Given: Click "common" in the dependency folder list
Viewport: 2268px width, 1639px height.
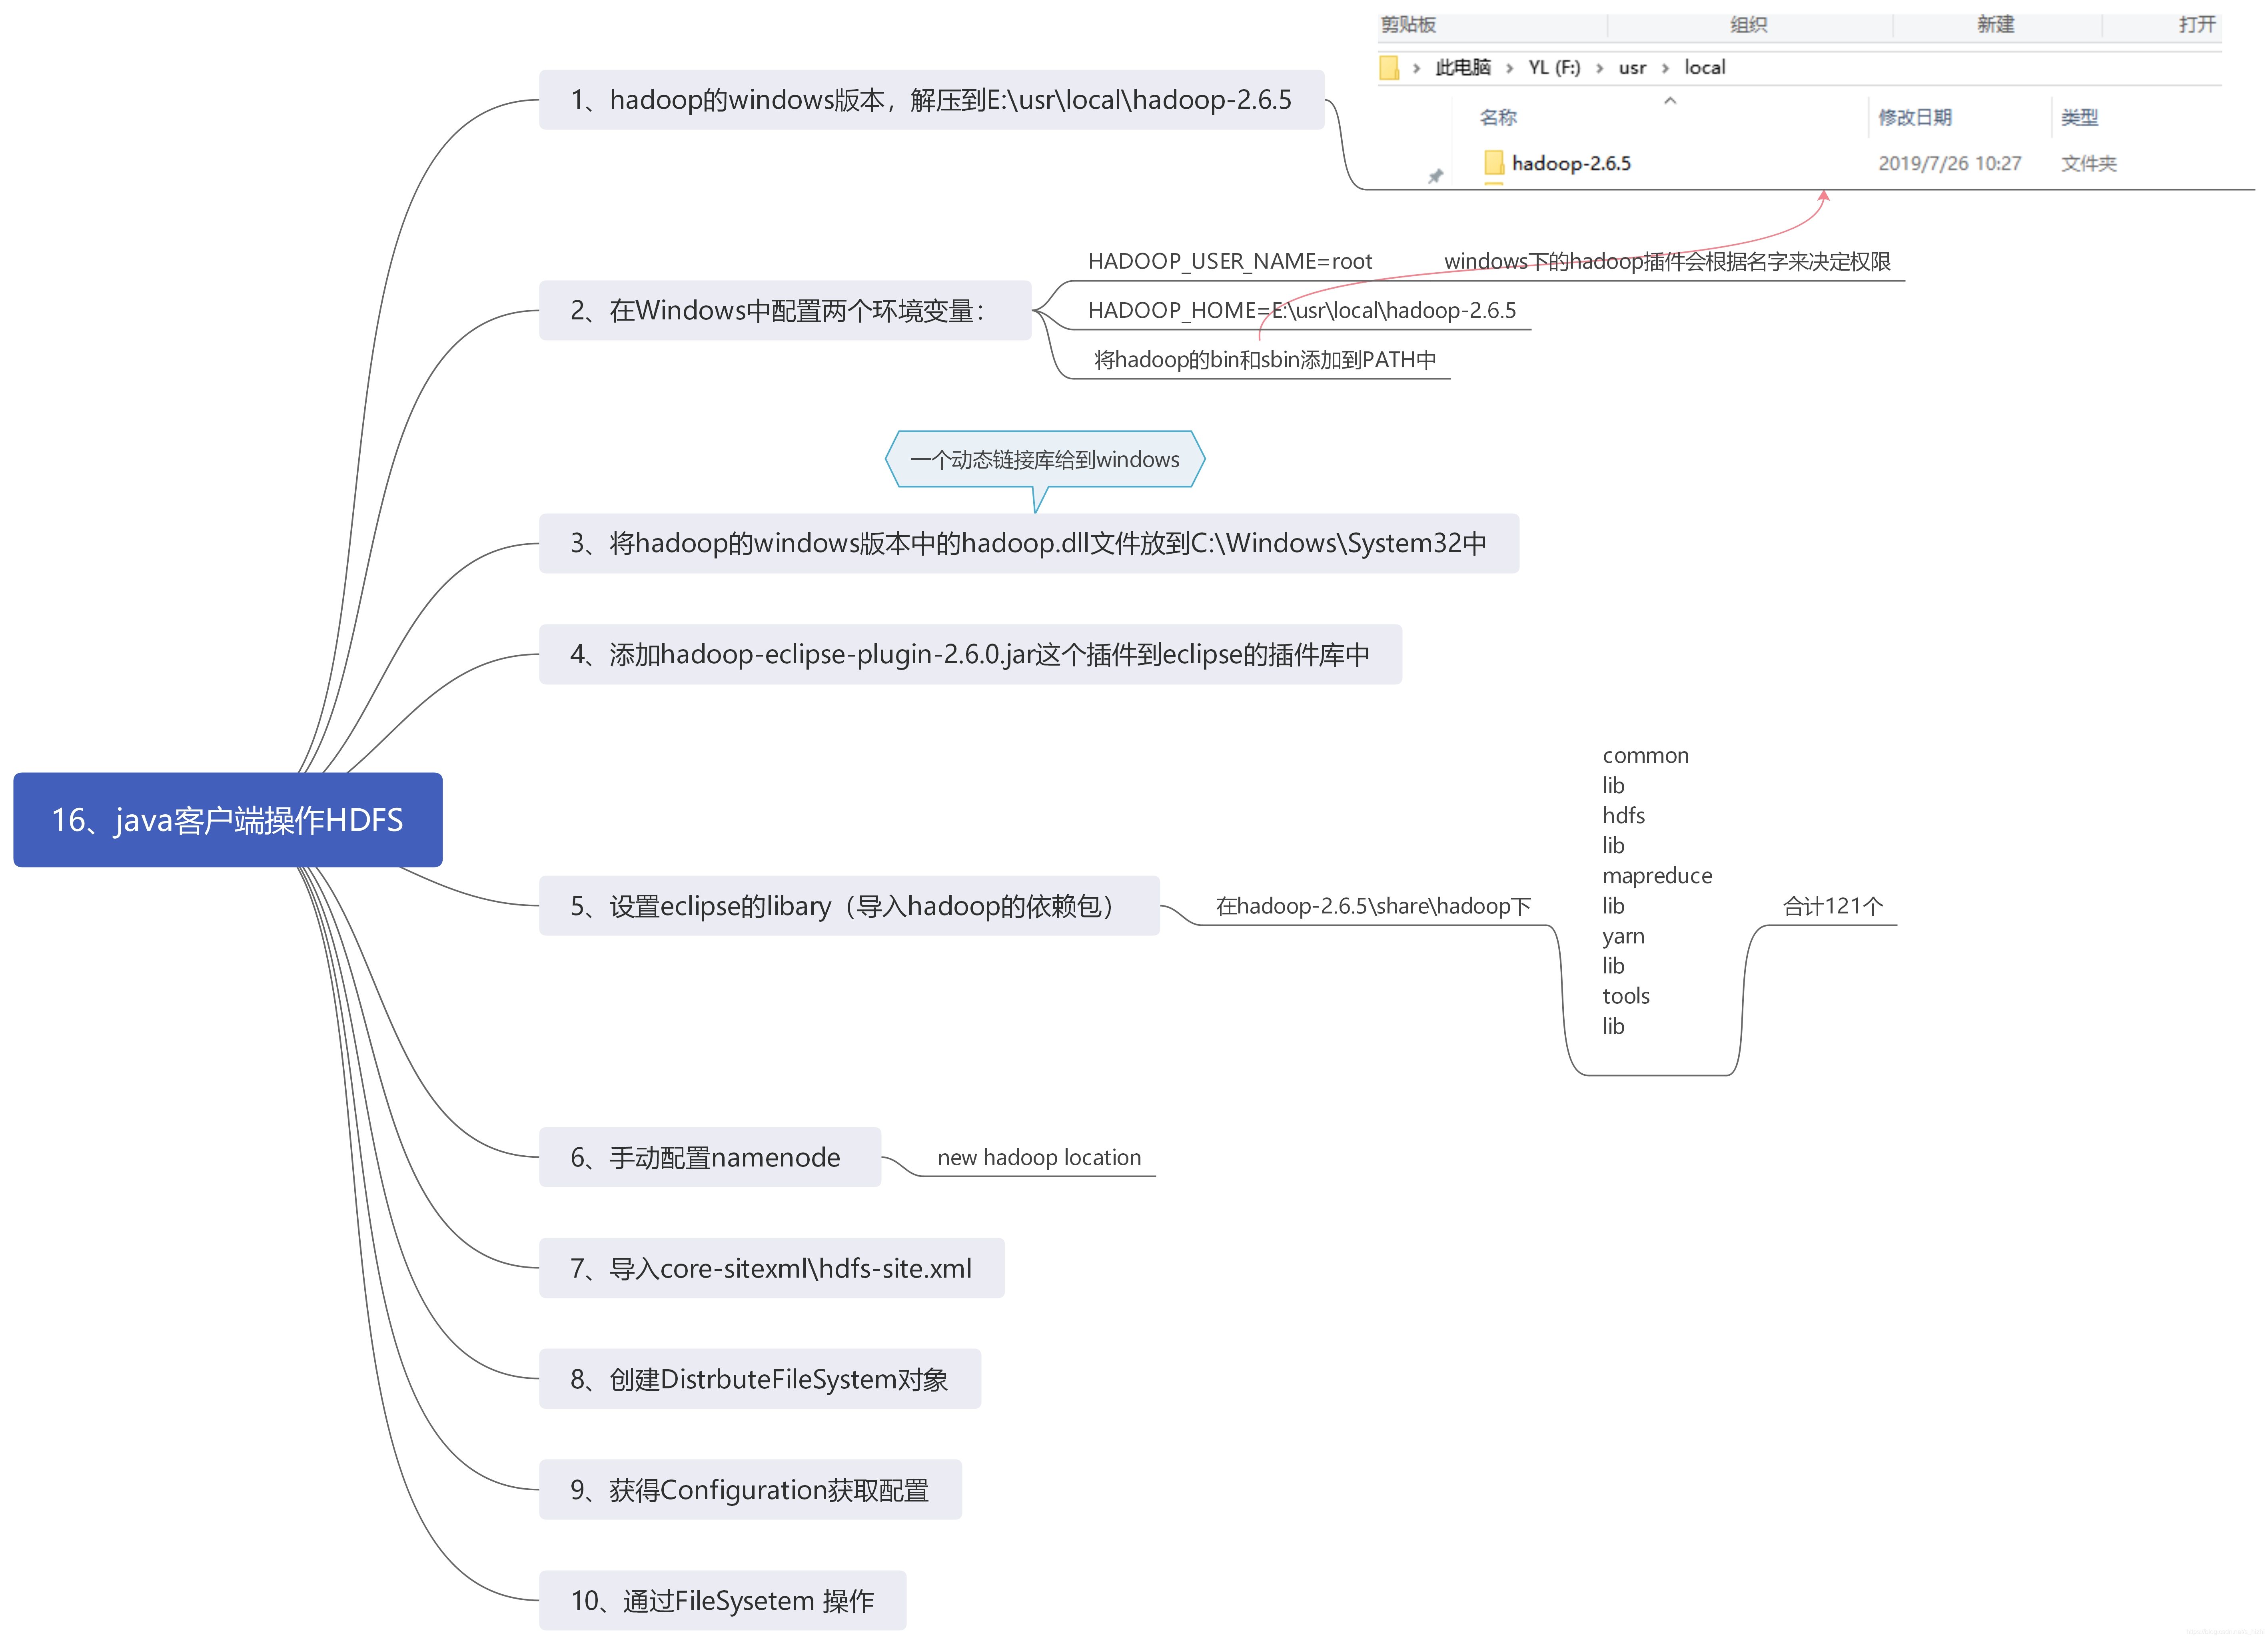Looking at the screenshot, I should (x=1645, y=755).
